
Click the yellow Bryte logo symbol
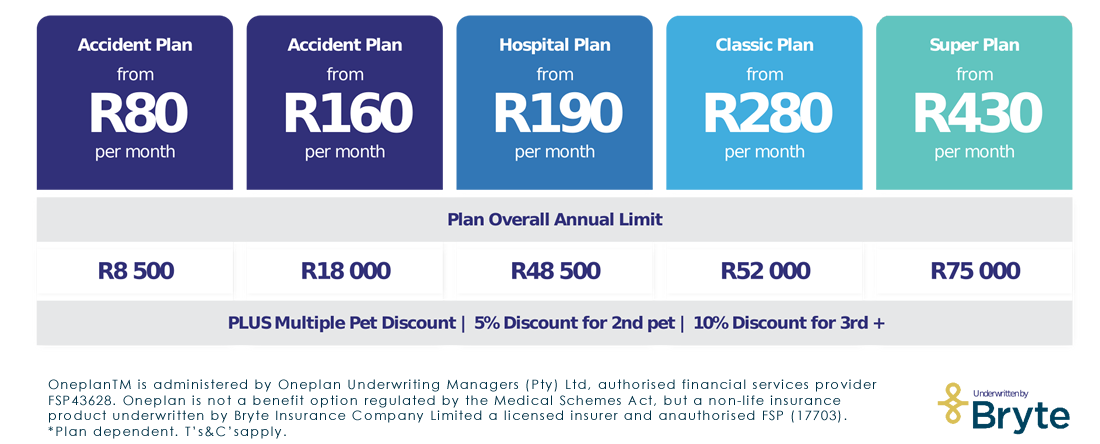[x=955, y=404]
